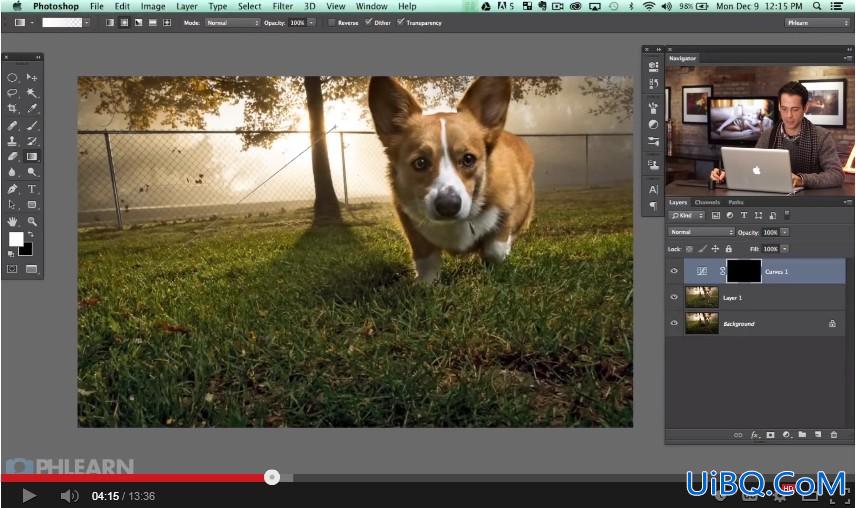Viewport: 856px width, 508px height.
Task: Switch to the Paths tab
Action: (x=736, y=202)
